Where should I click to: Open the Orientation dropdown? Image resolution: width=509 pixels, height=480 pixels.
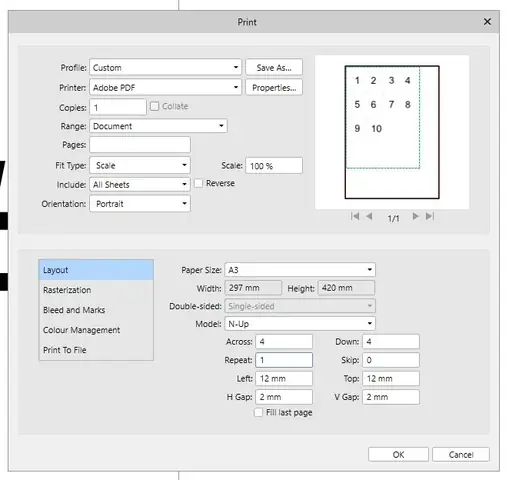[x=140, y=204]
